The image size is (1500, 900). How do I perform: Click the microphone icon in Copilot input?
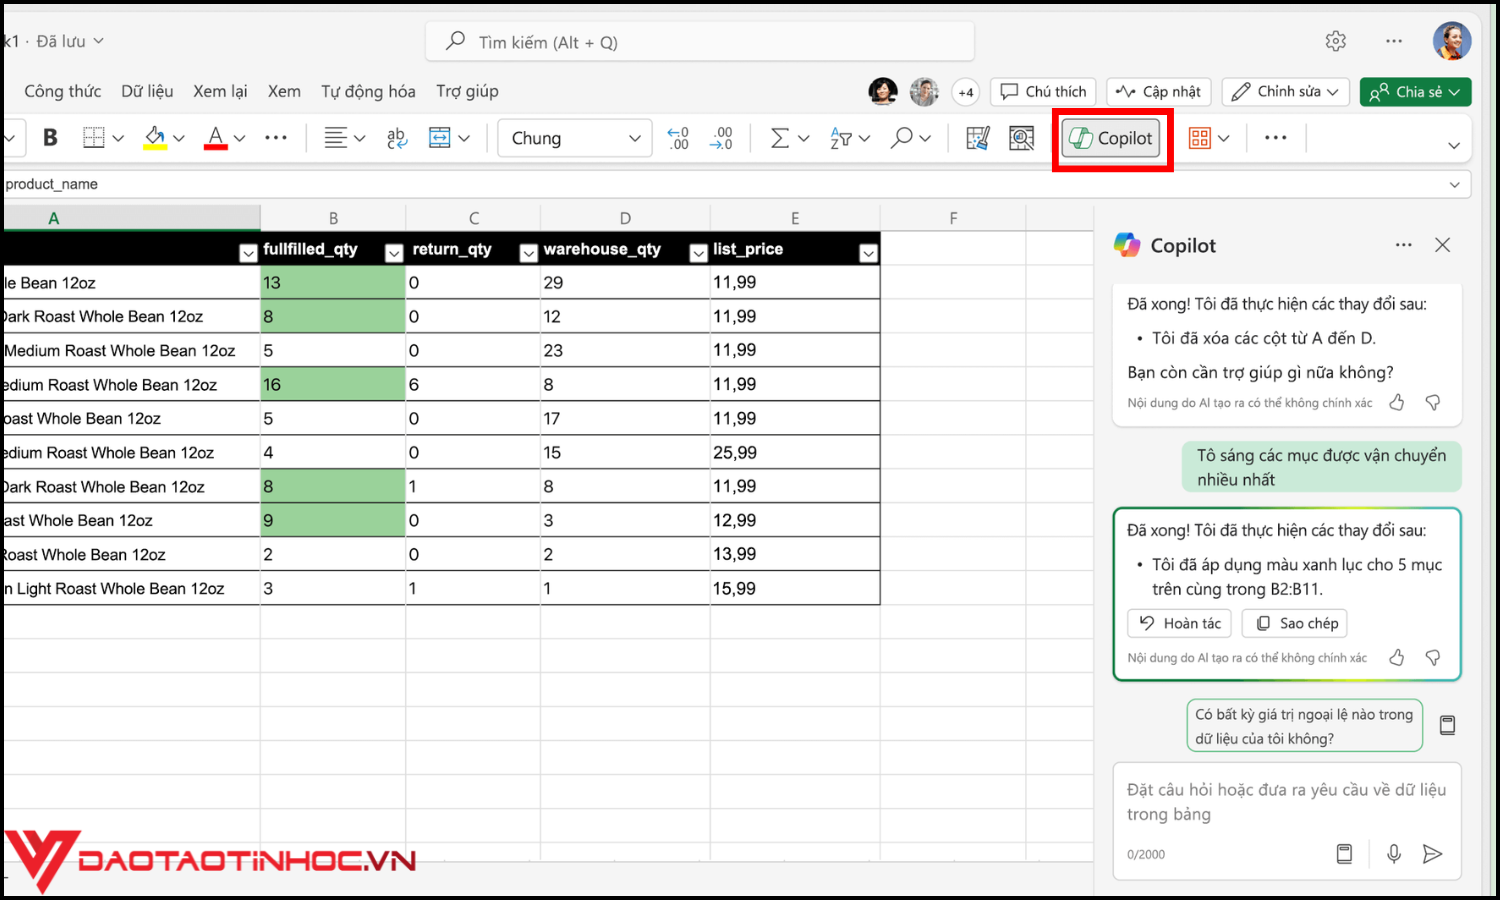pyautogui.click(x=1393, y=854)
